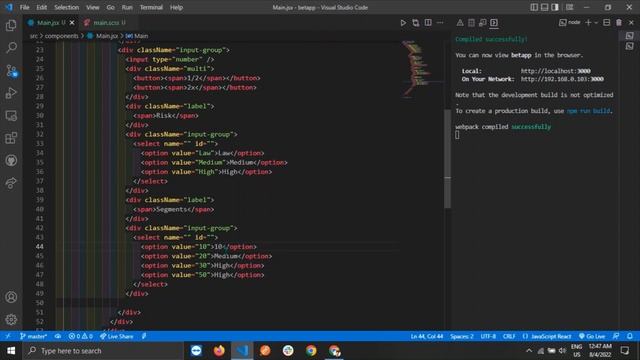Open the editor More Actions ellipsis

pyautogui.click(x=440, y=23)
